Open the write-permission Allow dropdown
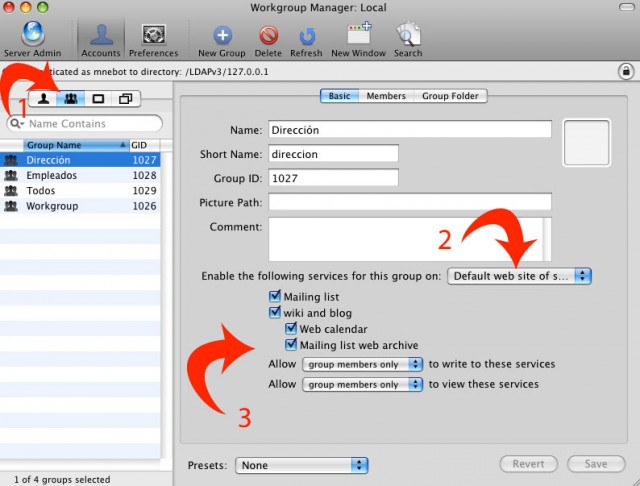 (x=362, y=364)
